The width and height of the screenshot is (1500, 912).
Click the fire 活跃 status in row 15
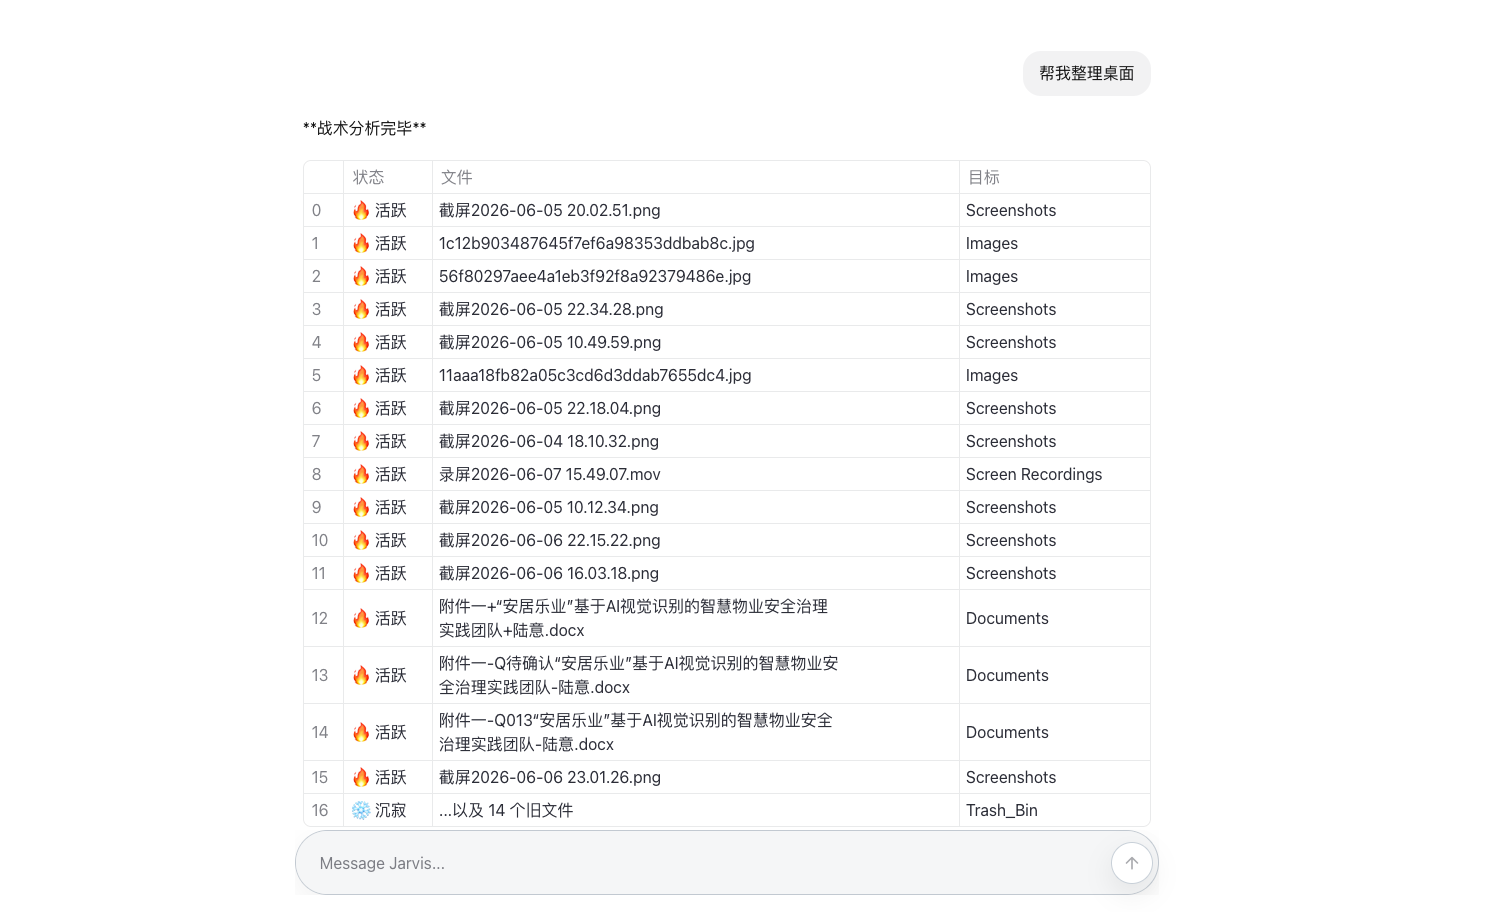pos(379,777)
